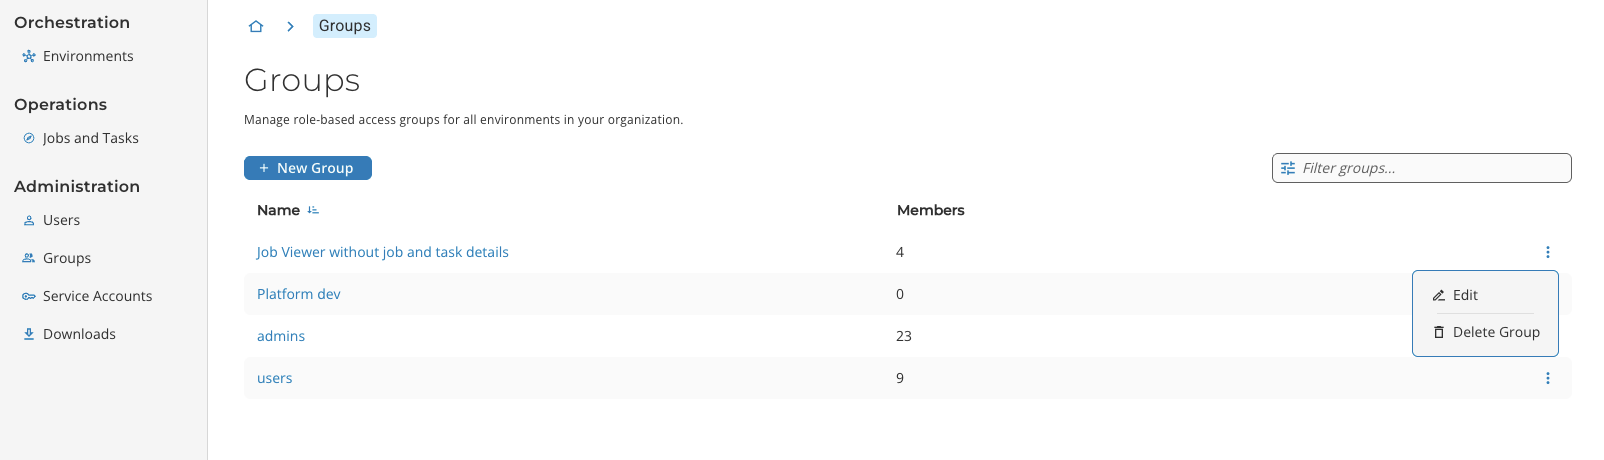Image resolution: width=1604 pixels, height=460 pixels.
Task: Open Environments in the sidebar
Action: [x=87, y=56]
